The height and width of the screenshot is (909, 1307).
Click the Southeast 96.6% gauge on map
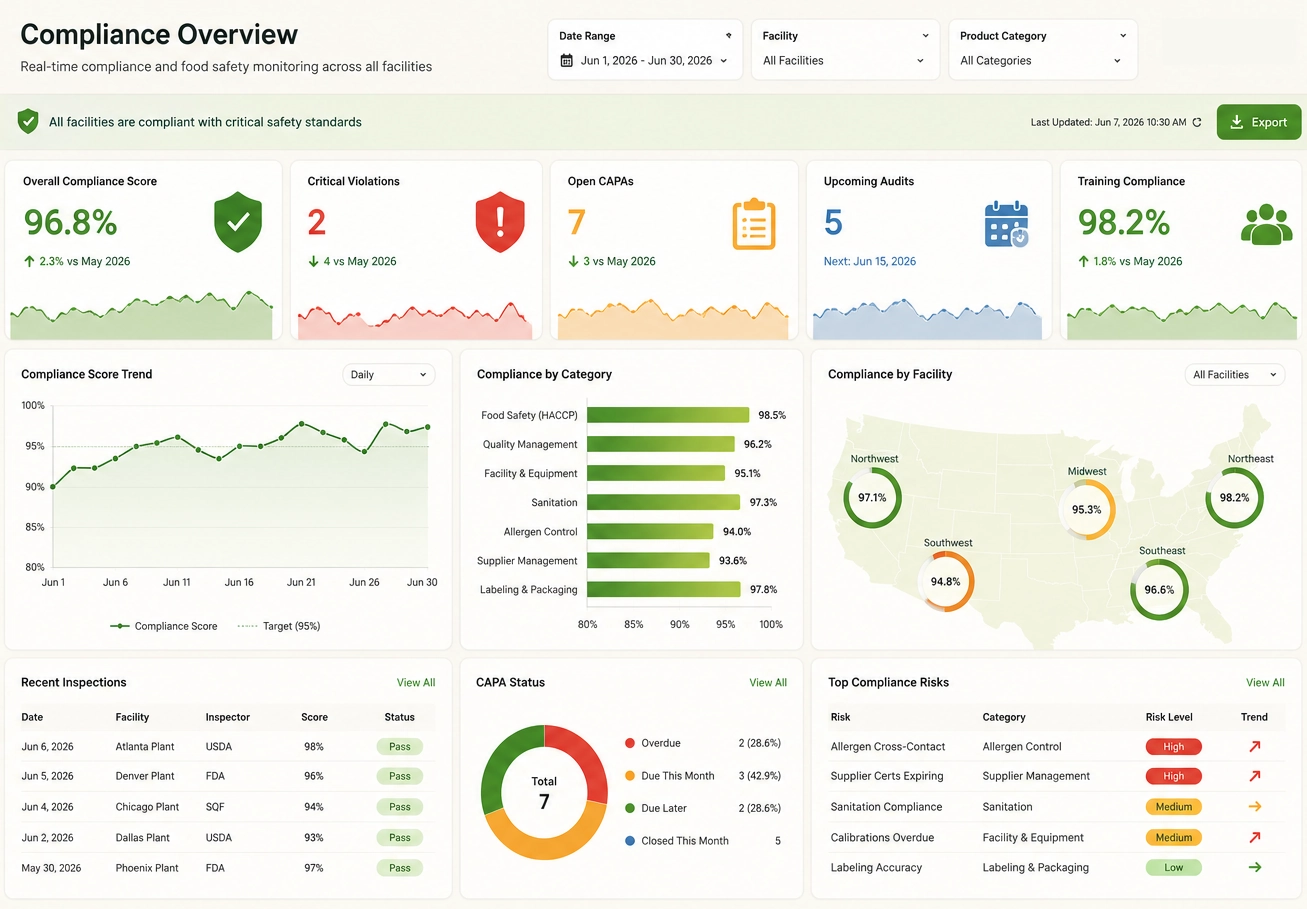click(1159, 589)
